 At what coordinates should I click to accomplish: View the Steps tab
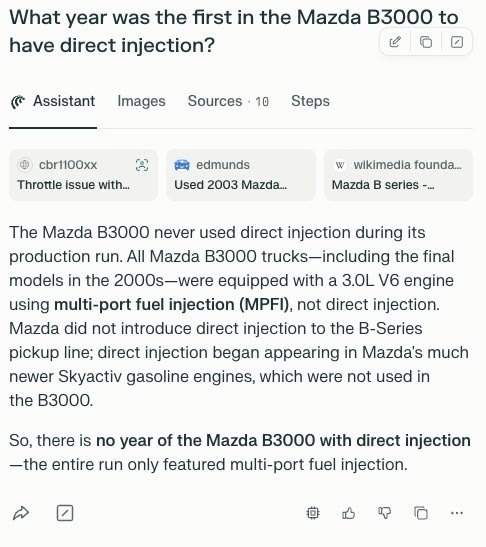(x=310, y=101)
